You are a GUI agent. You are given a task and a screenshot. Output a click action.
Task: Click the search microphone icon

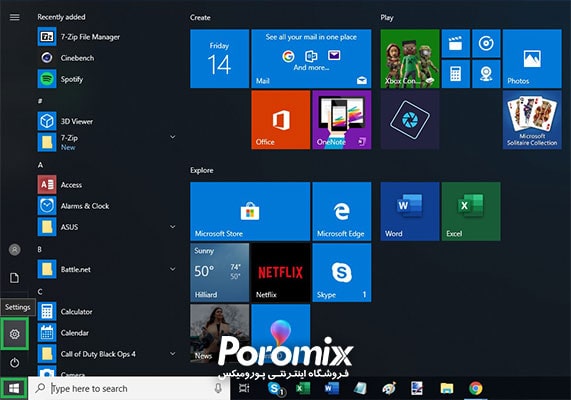(218, 388)
